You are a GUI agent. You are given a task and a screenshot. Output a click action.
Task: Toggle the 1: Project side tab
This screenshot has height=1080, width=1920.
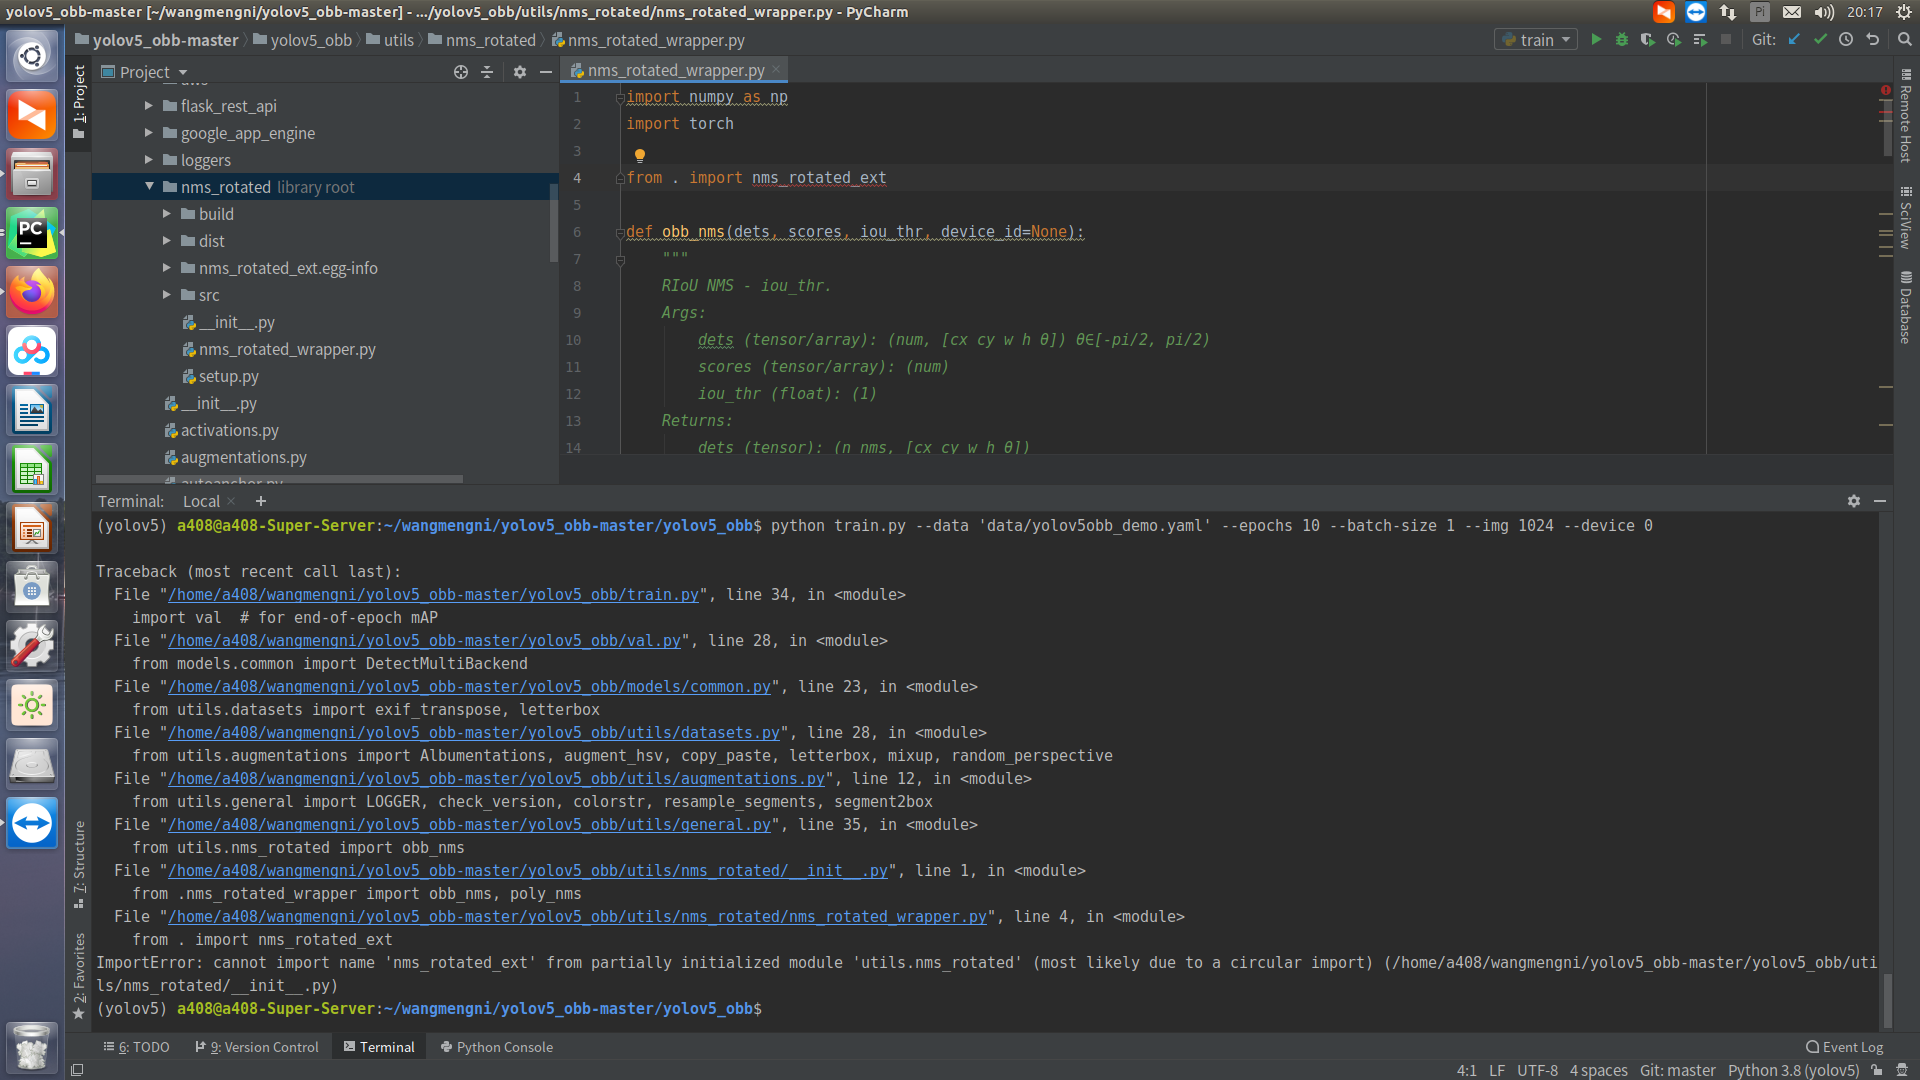point(79,103)
